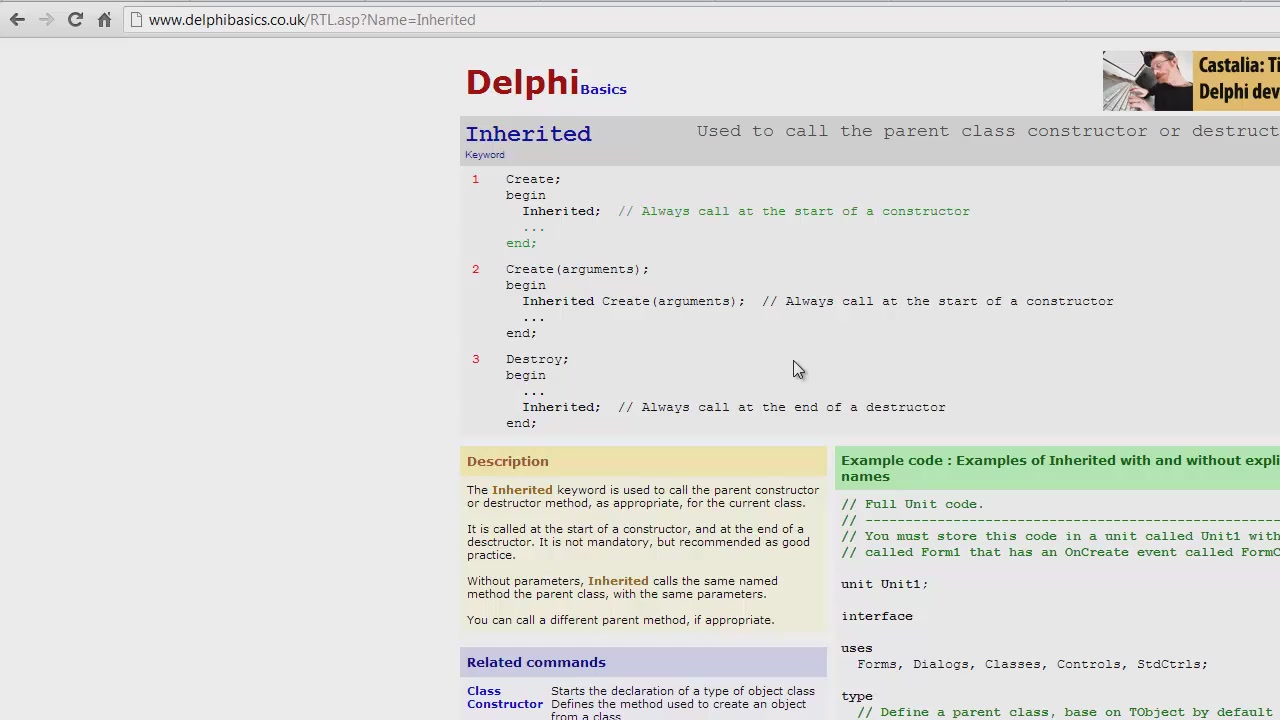
Task: Click the 'Forms, Dialogs, Classes, Controls, StdCtrls;' line
Action: [x=1032, y=664]
